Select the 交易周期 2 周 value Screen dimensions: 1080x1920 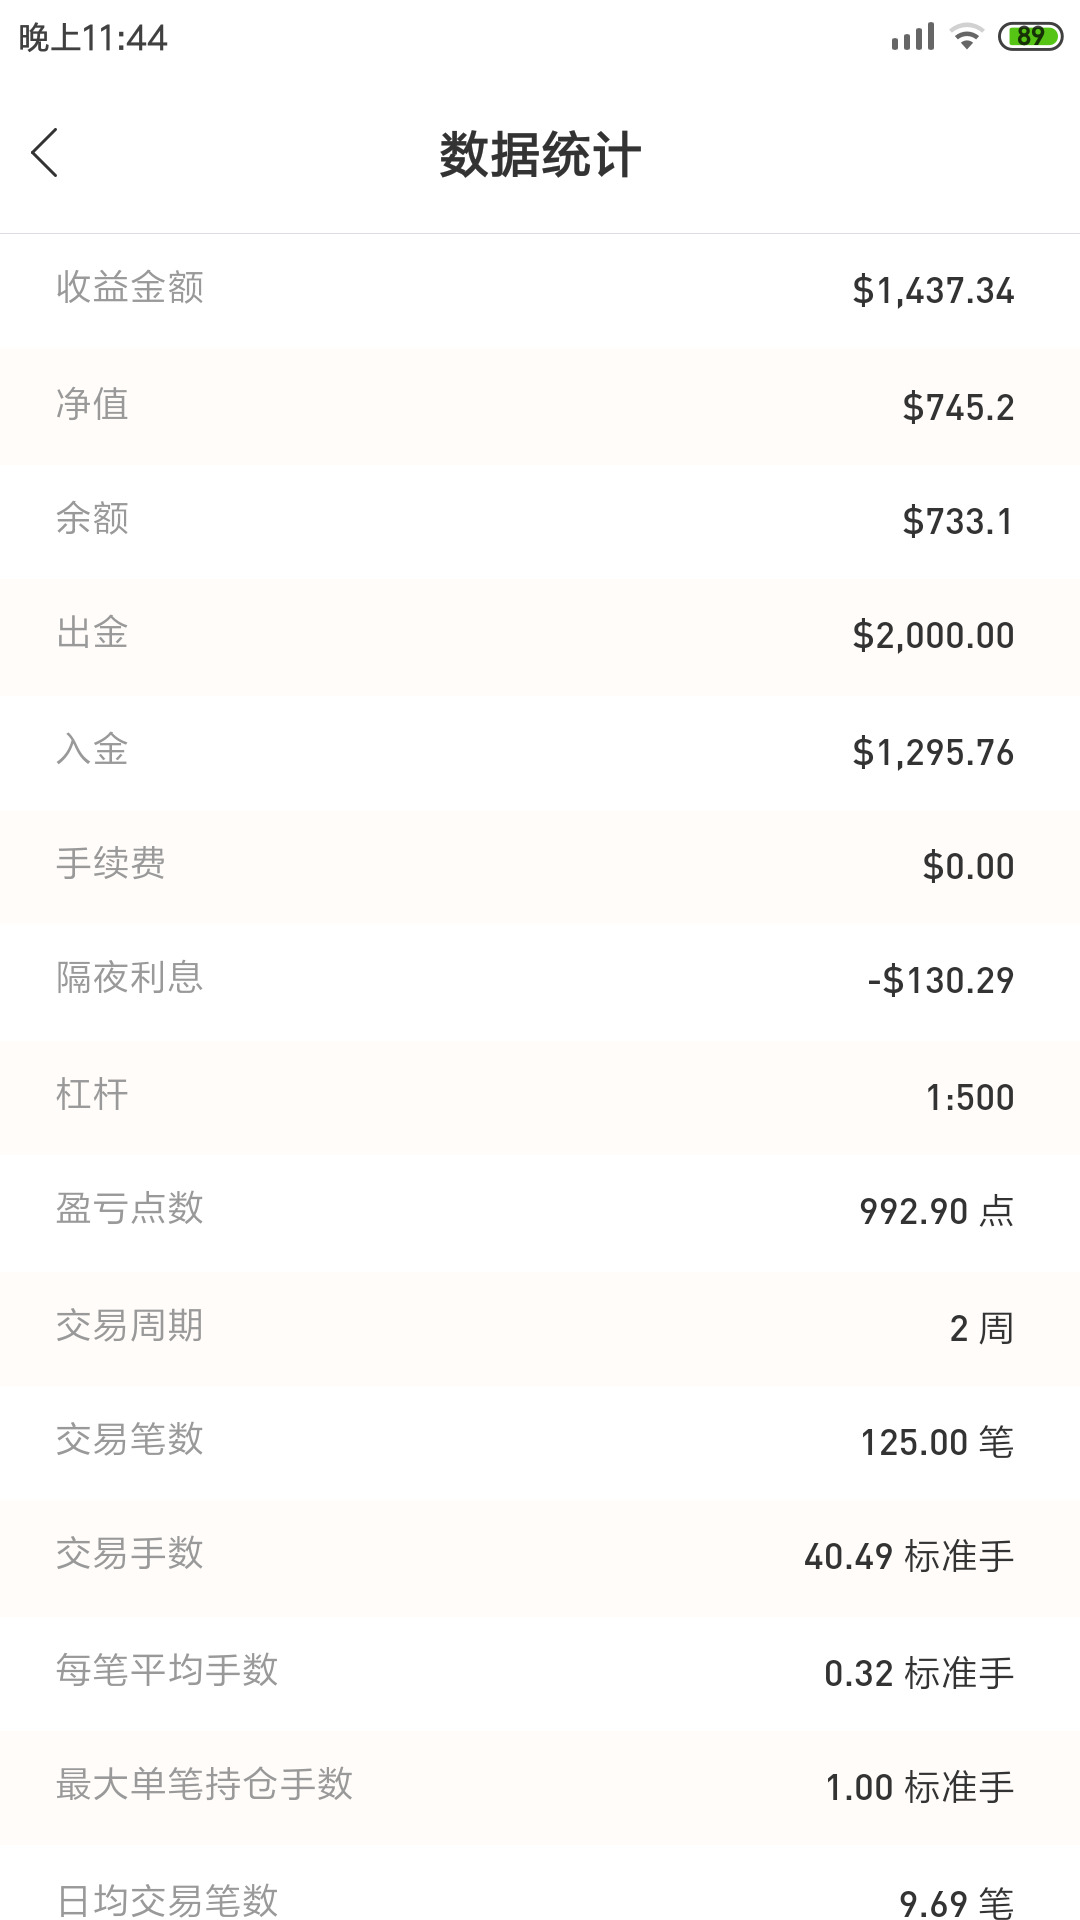(981, 1329)
